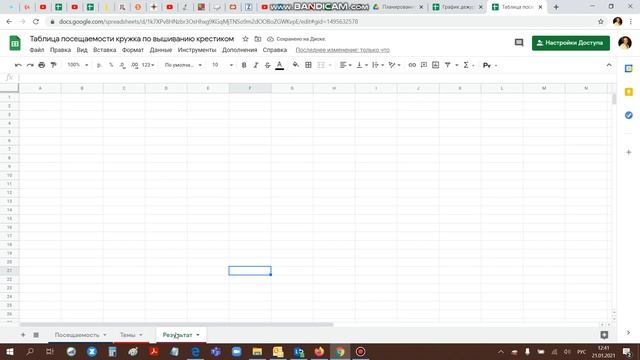Open Chrome from the taskbar

pos(340,351)
